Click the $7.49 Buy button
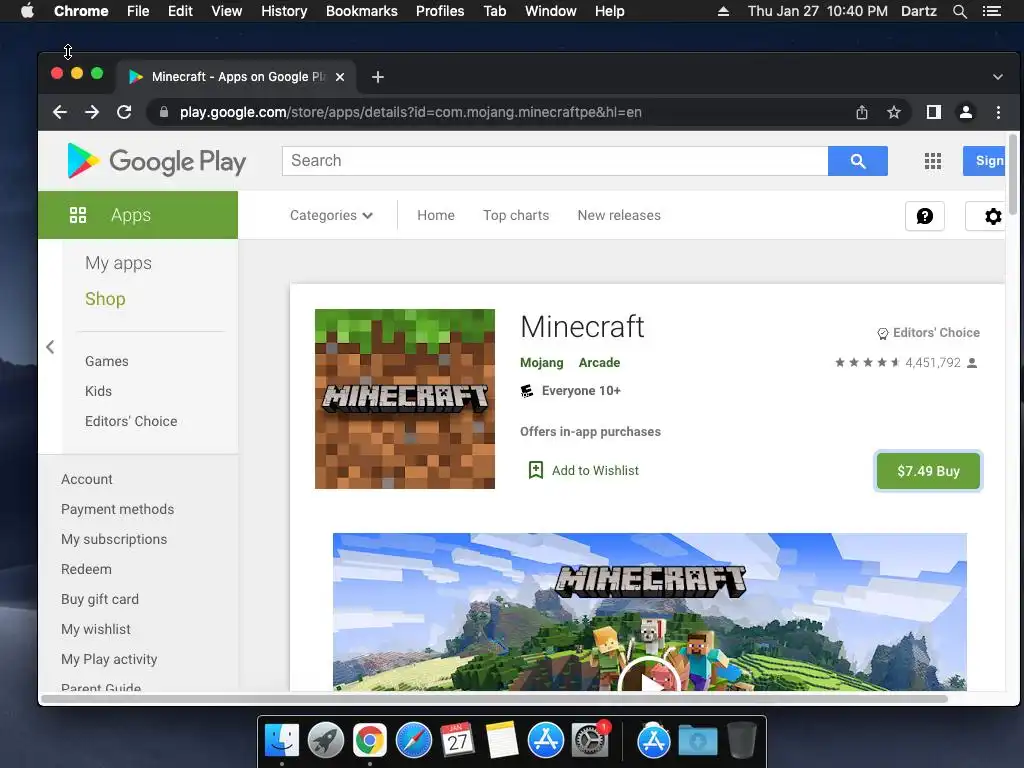 [x=928, y=471]
